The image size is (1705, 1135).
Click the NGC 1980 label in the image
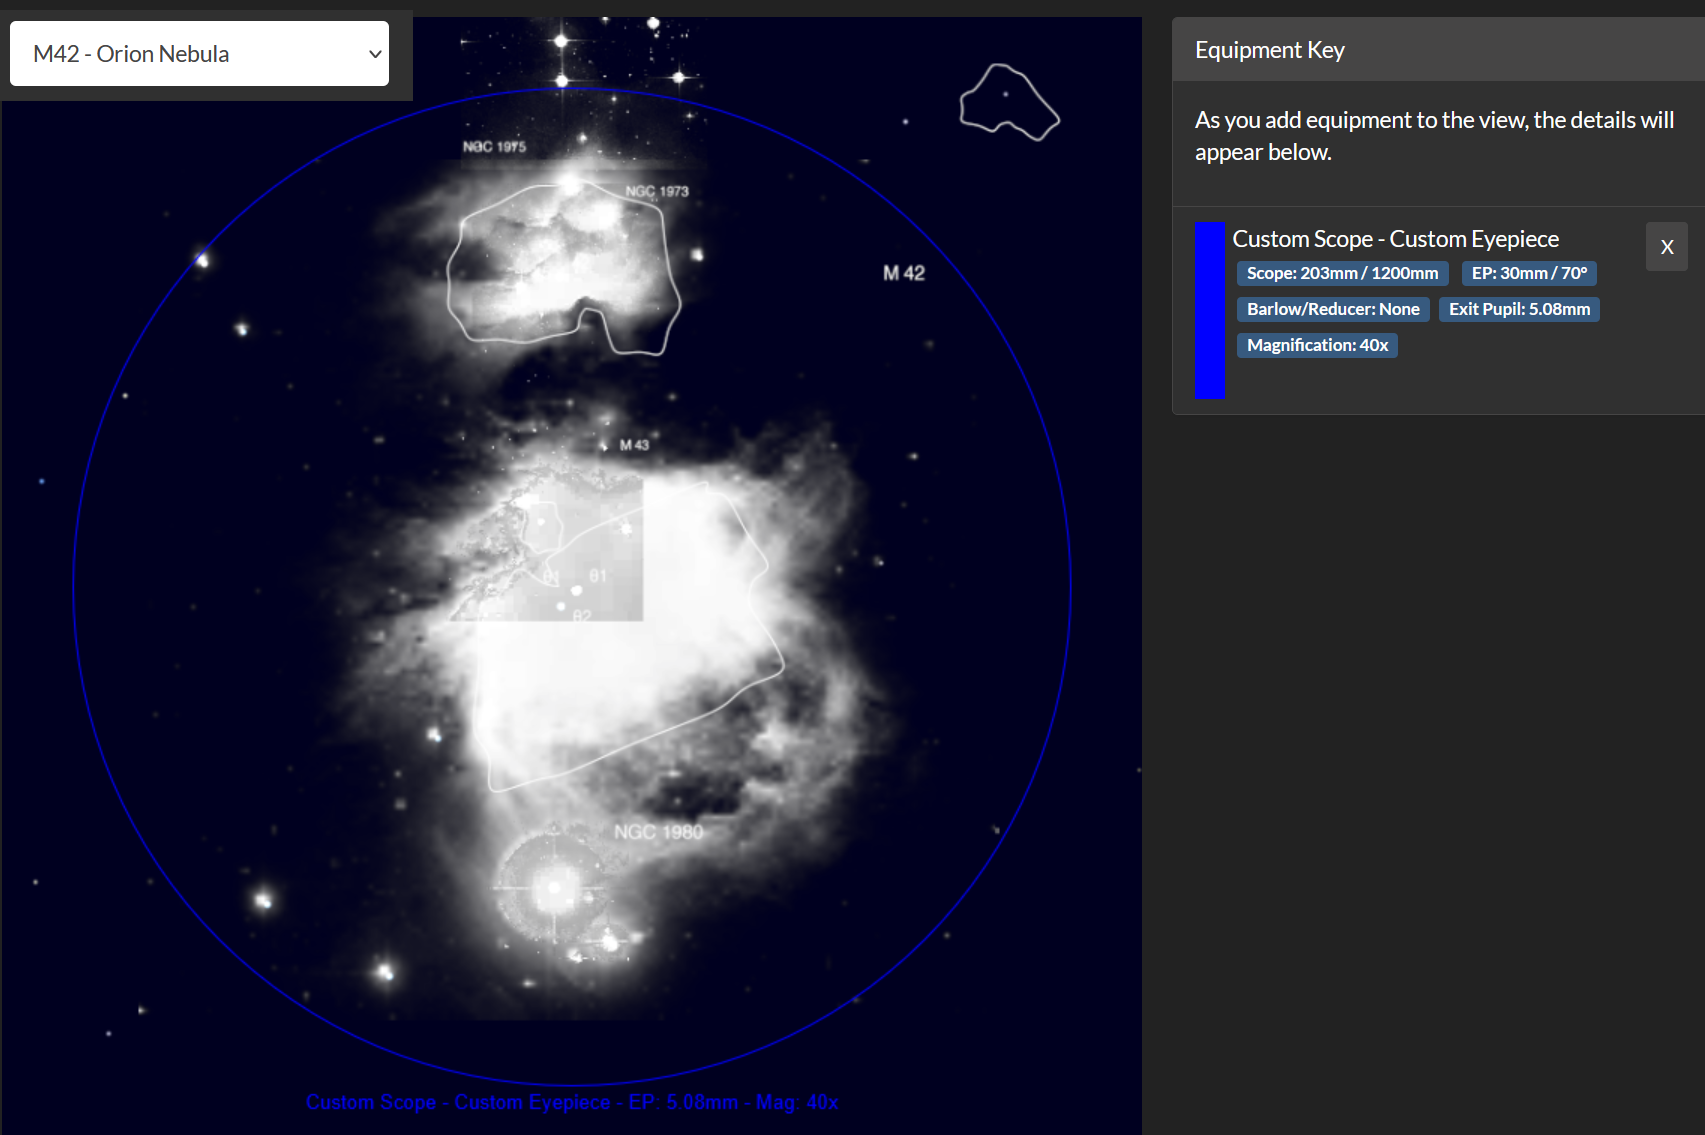(658, 832)
